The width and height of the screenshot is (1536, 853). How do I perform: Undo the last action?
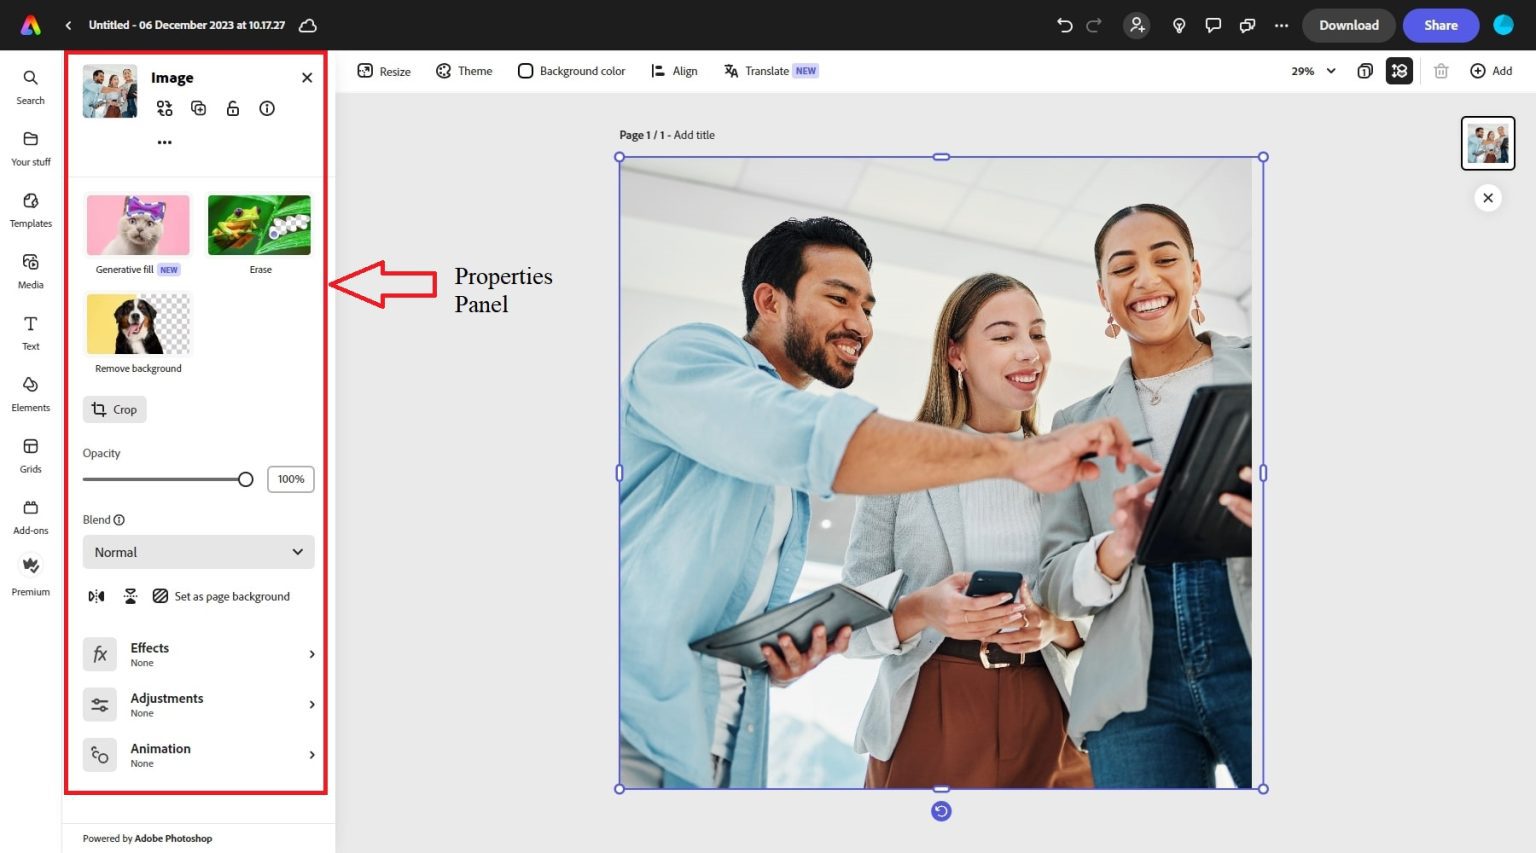[1064, 25]
